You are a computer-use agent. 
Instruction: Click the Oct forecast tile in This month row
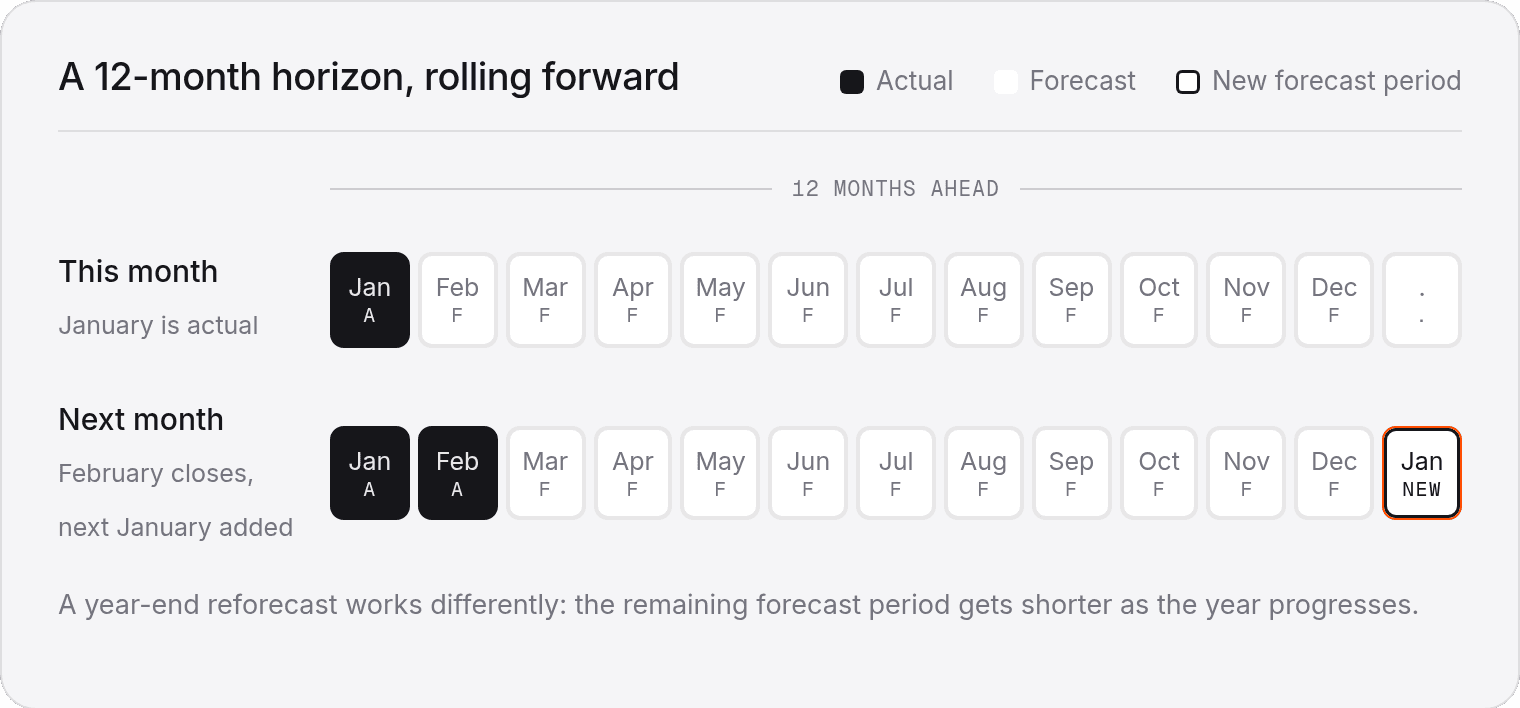[1159, 300]
